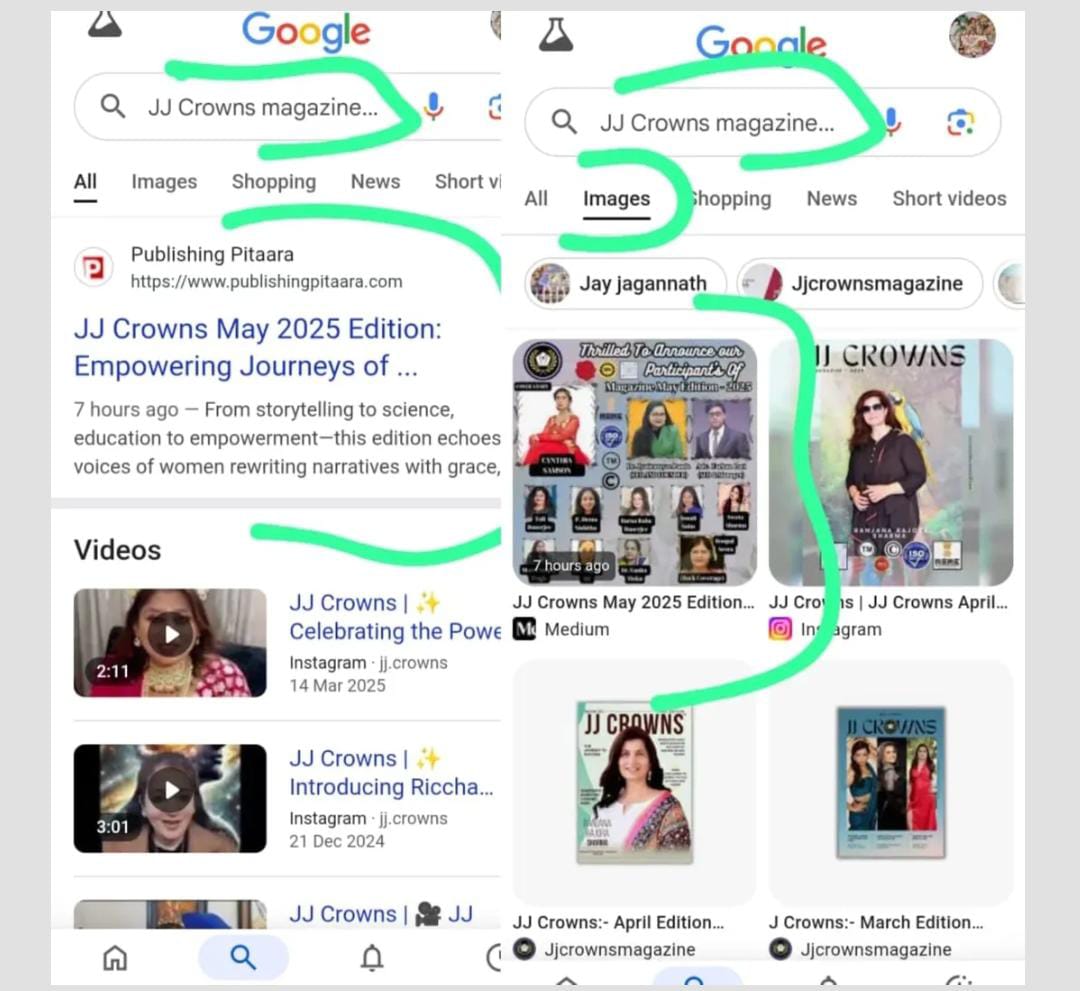
Task: Select the Jjcrownsmagazine filter chip
Action: 860,283
